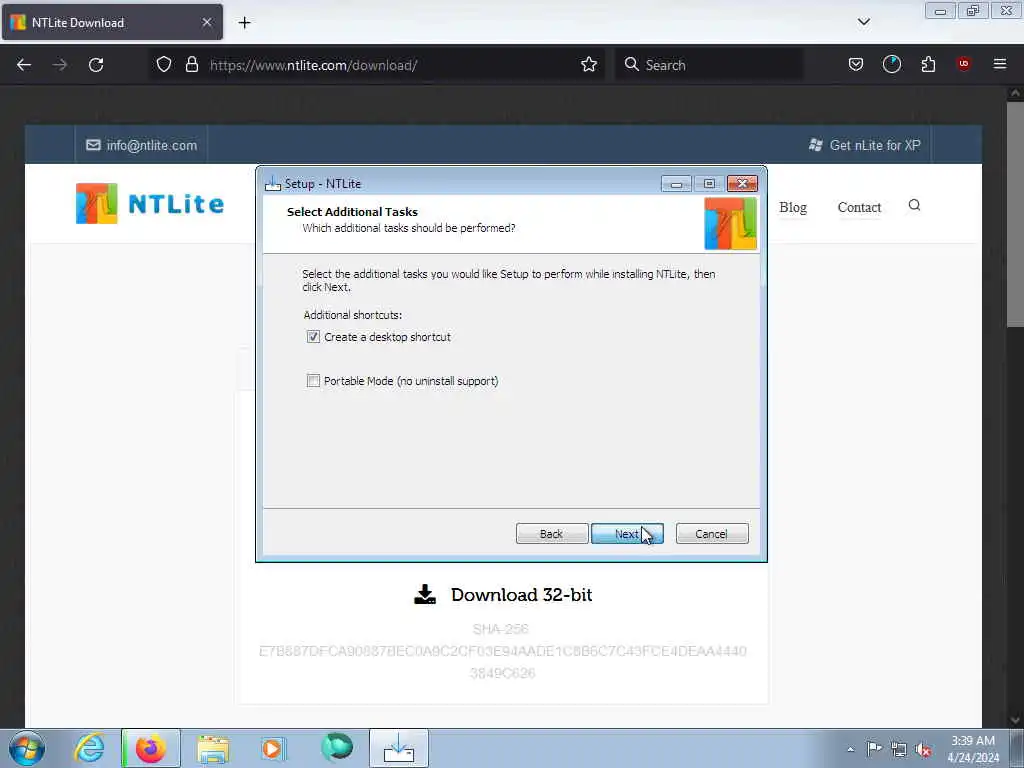This screenshot has width=1024, height=768.
Task: Launch Internet Explorer from taskbar
Action: click(x=90, y=748)
